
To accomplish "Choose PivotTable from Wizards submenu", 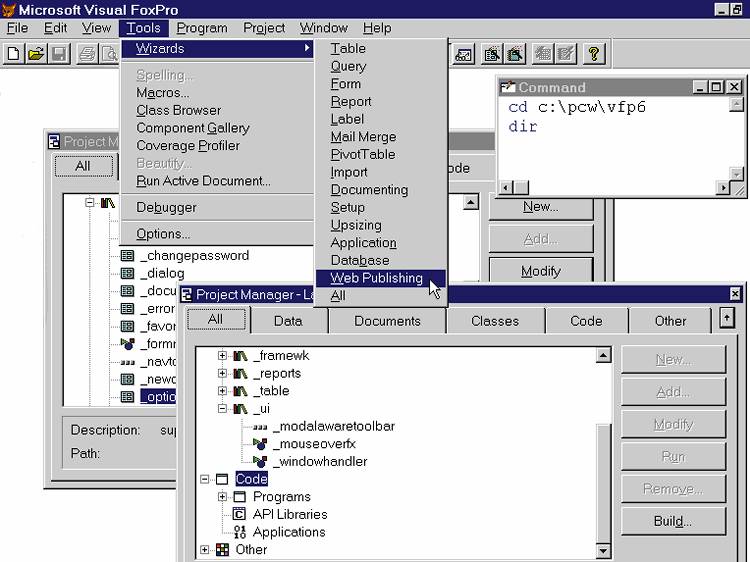I will (x=381, y=155).
